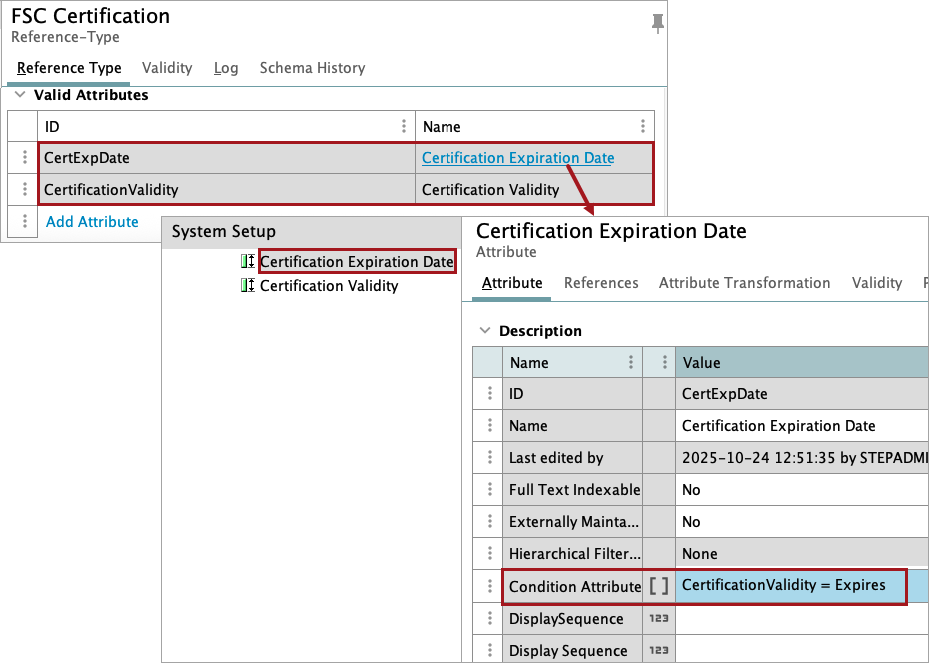Collapse the Valid Attributes section
This screenshot has width=929, height=663.
[x=20, y=95]
